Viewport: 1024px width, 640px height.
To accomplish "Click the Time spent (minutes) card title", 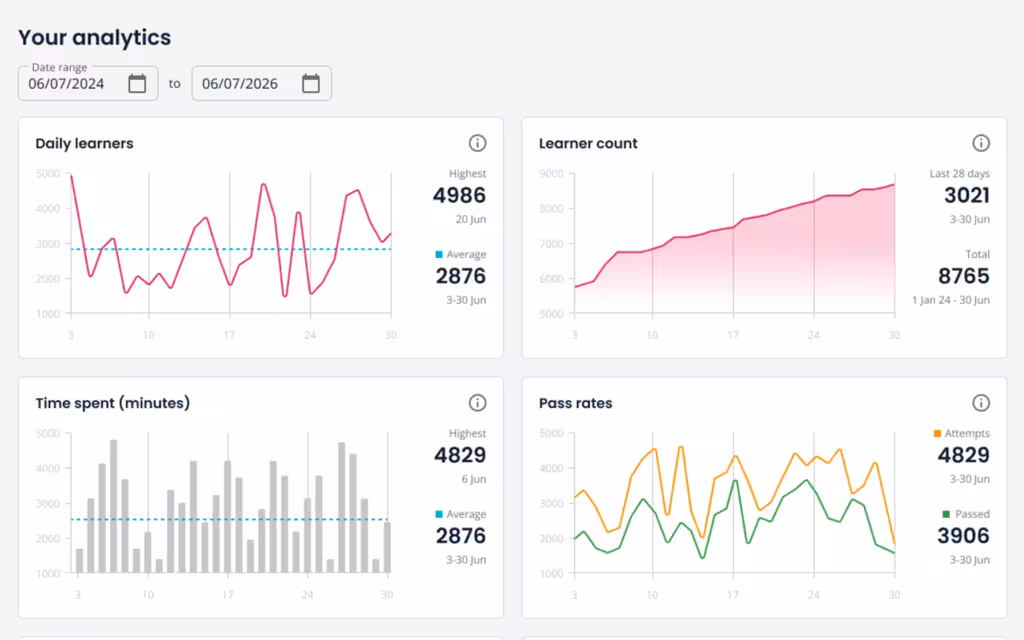I will pos(112,403).
